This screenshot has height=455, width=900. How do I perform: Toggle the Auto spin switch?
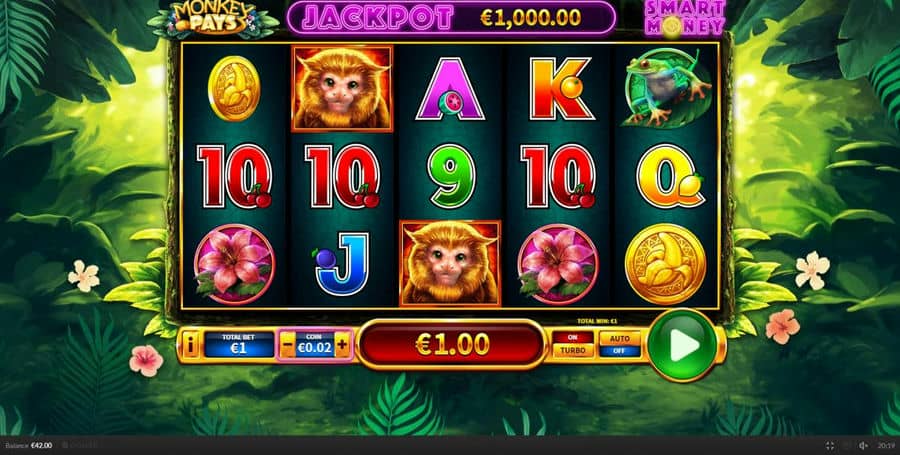[620, 344]
